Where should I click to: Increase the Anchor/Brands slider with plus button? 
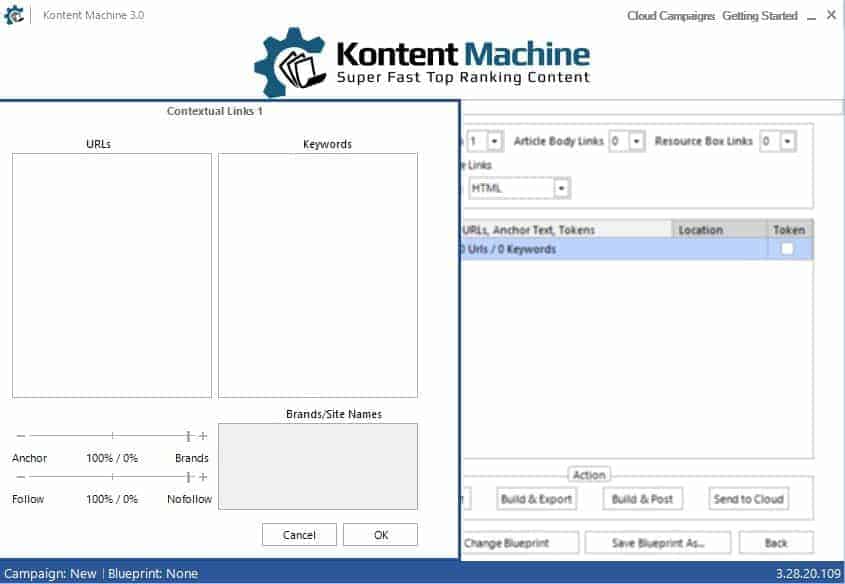click(x=203, y=435)
